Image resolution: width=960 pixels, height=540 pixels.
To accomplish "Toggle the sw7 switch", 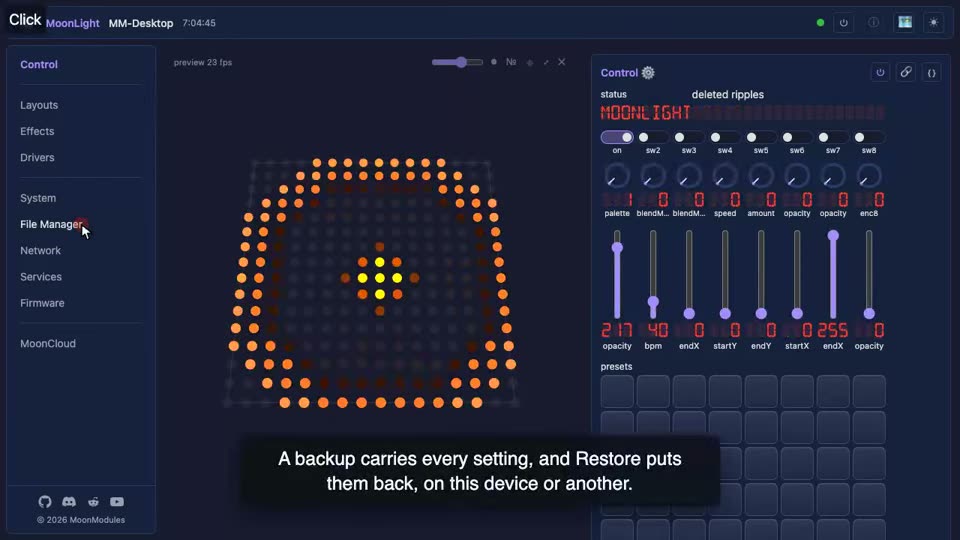I will (833, 137).
